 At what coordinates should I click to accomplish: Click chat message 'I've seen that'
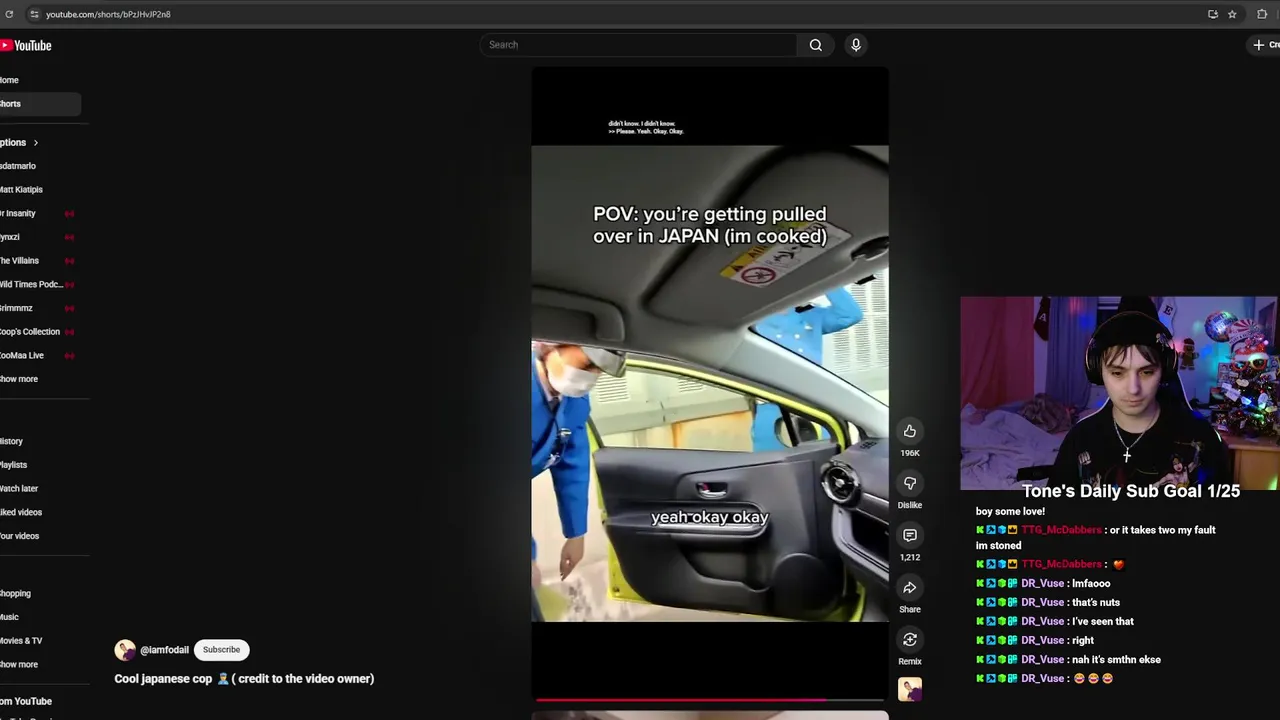[1102, 622]
